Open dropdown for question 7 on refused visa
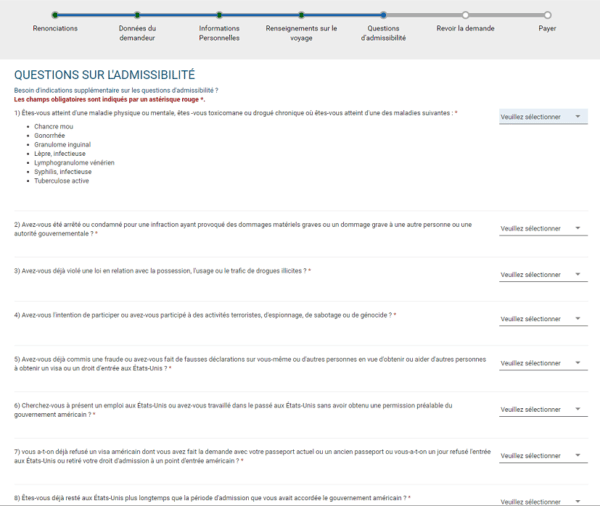Image resolution: width=600 pixels, height=506 pixels. [x=543, y=455]
